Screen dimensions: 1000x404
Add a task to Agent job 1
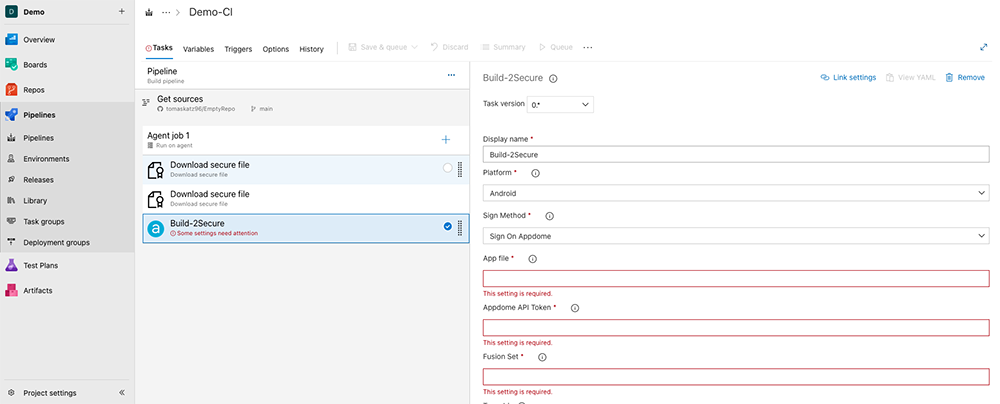coord(446,139)
